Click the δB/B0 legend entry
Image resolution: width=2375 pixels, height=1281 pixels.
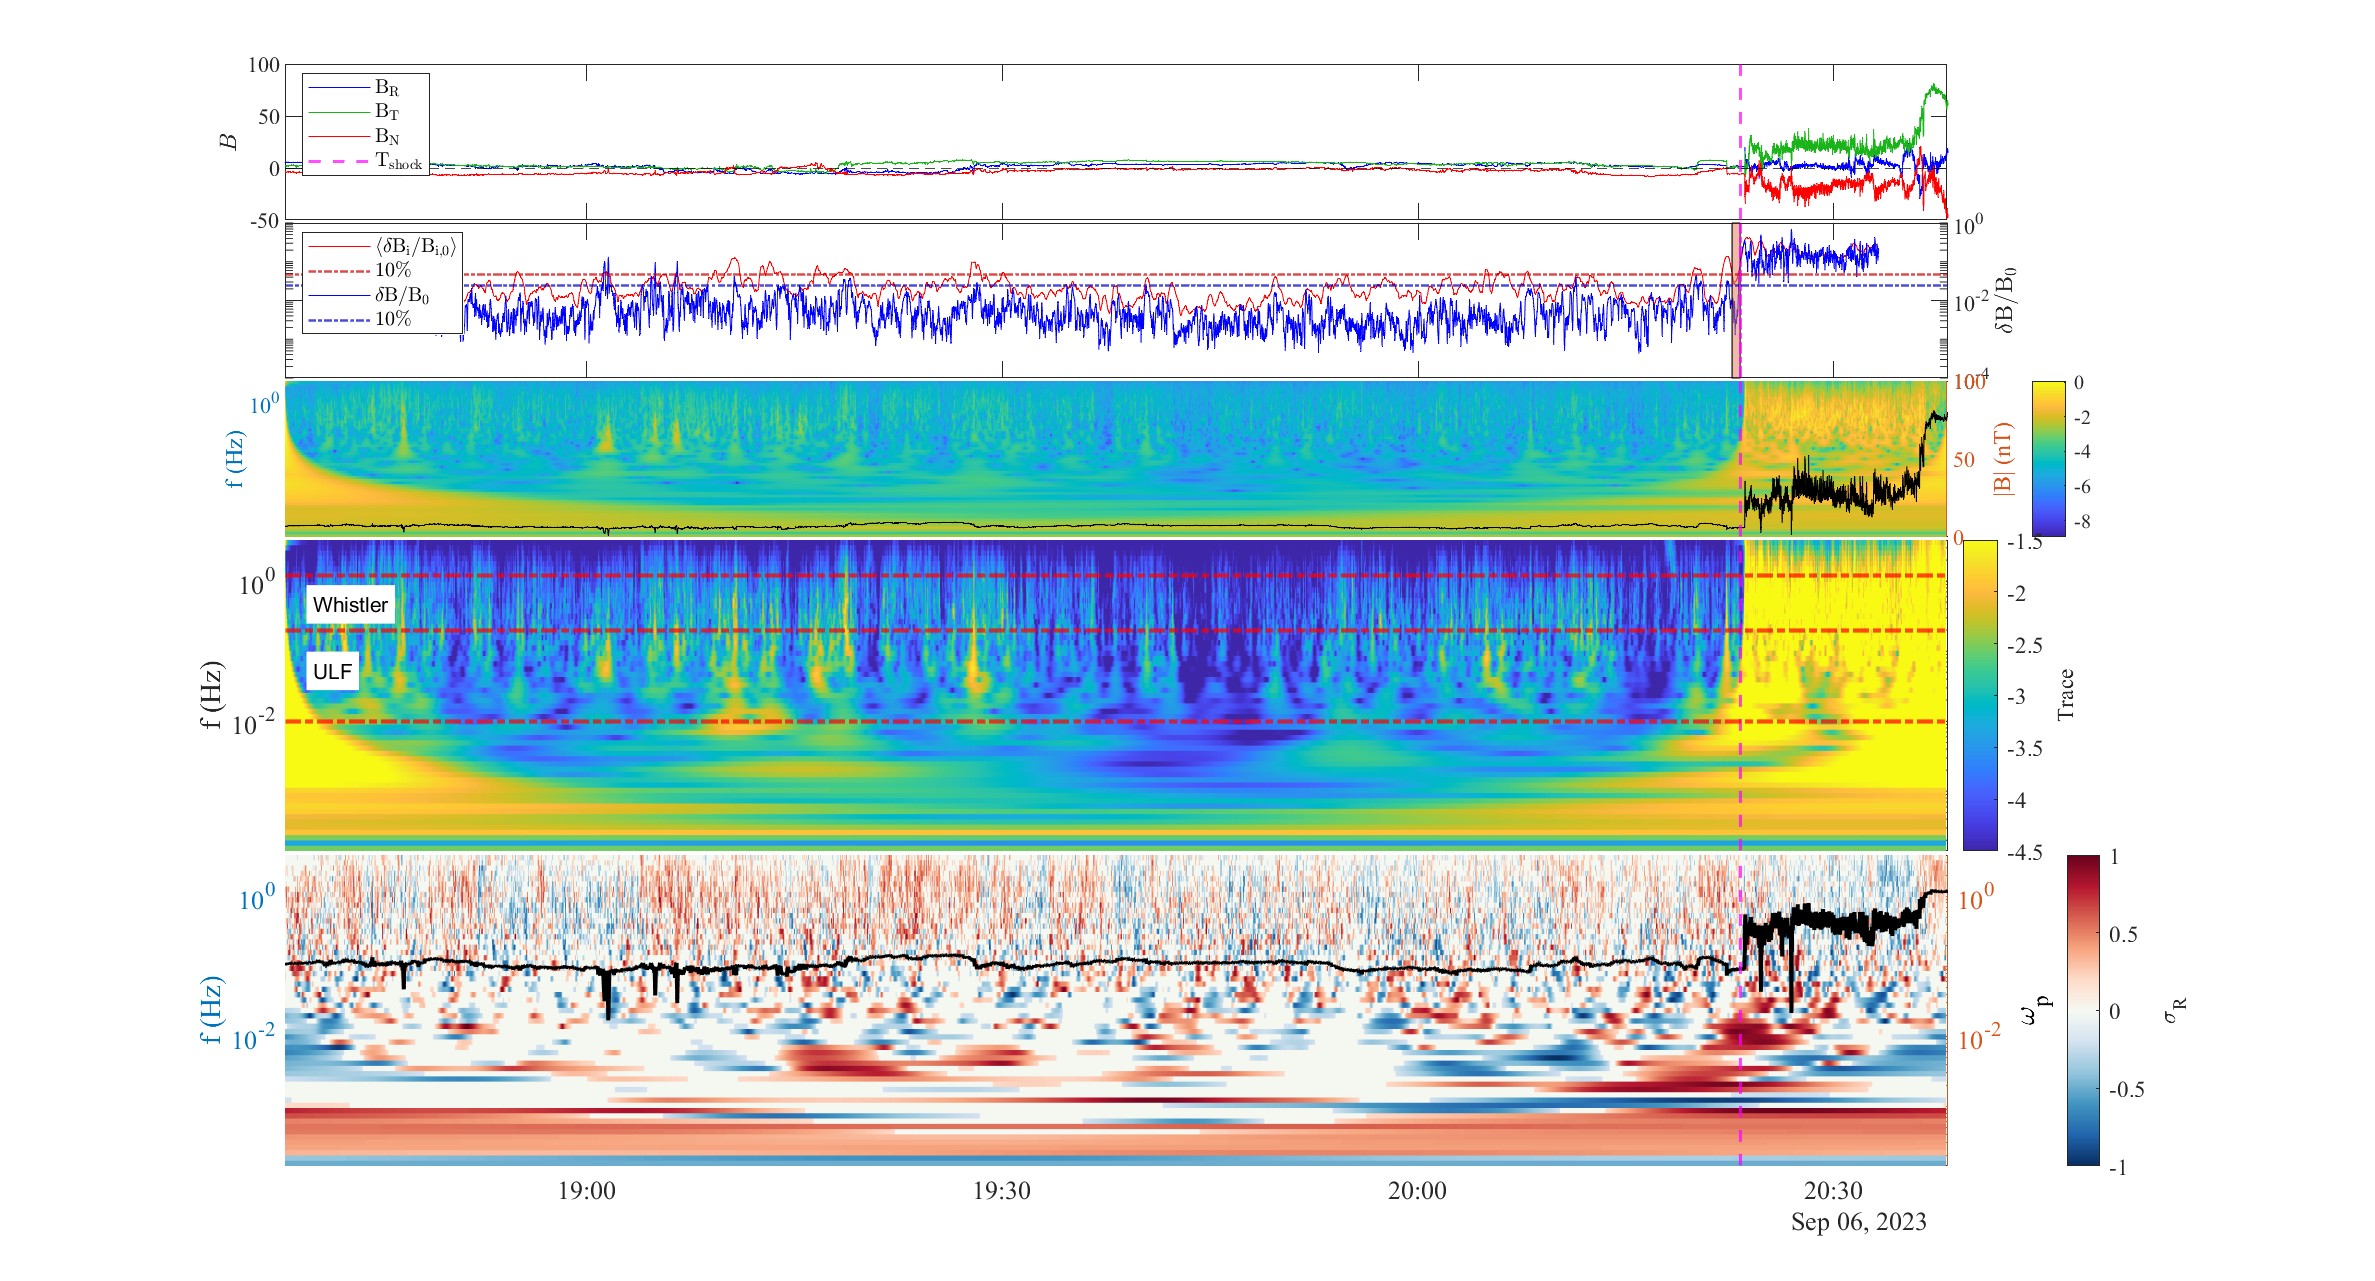370,295
